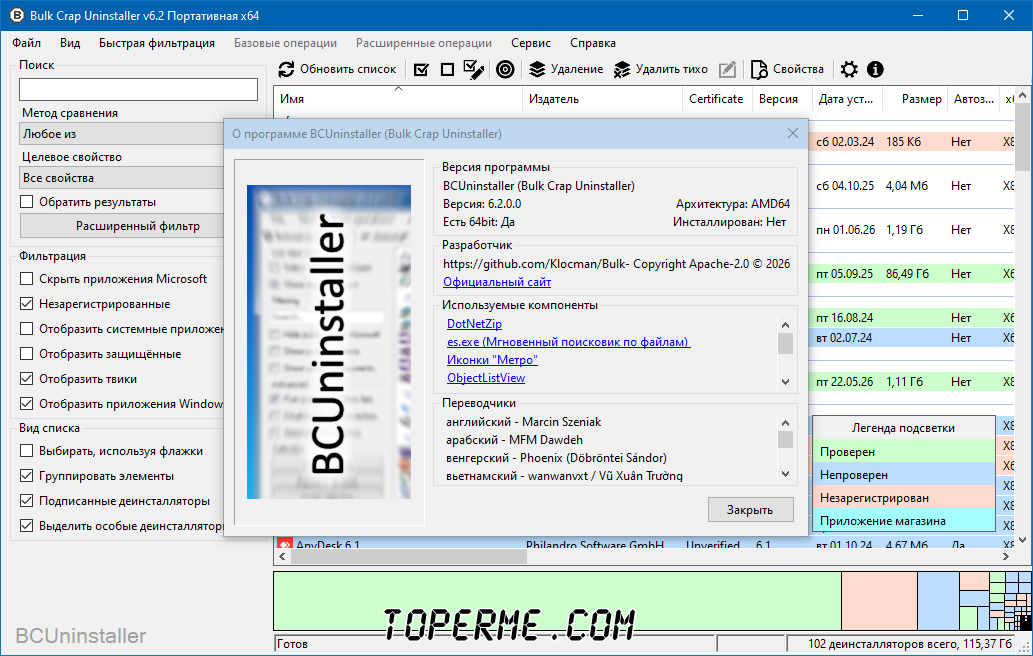Click the "Закрыть" button

[750, 509]
